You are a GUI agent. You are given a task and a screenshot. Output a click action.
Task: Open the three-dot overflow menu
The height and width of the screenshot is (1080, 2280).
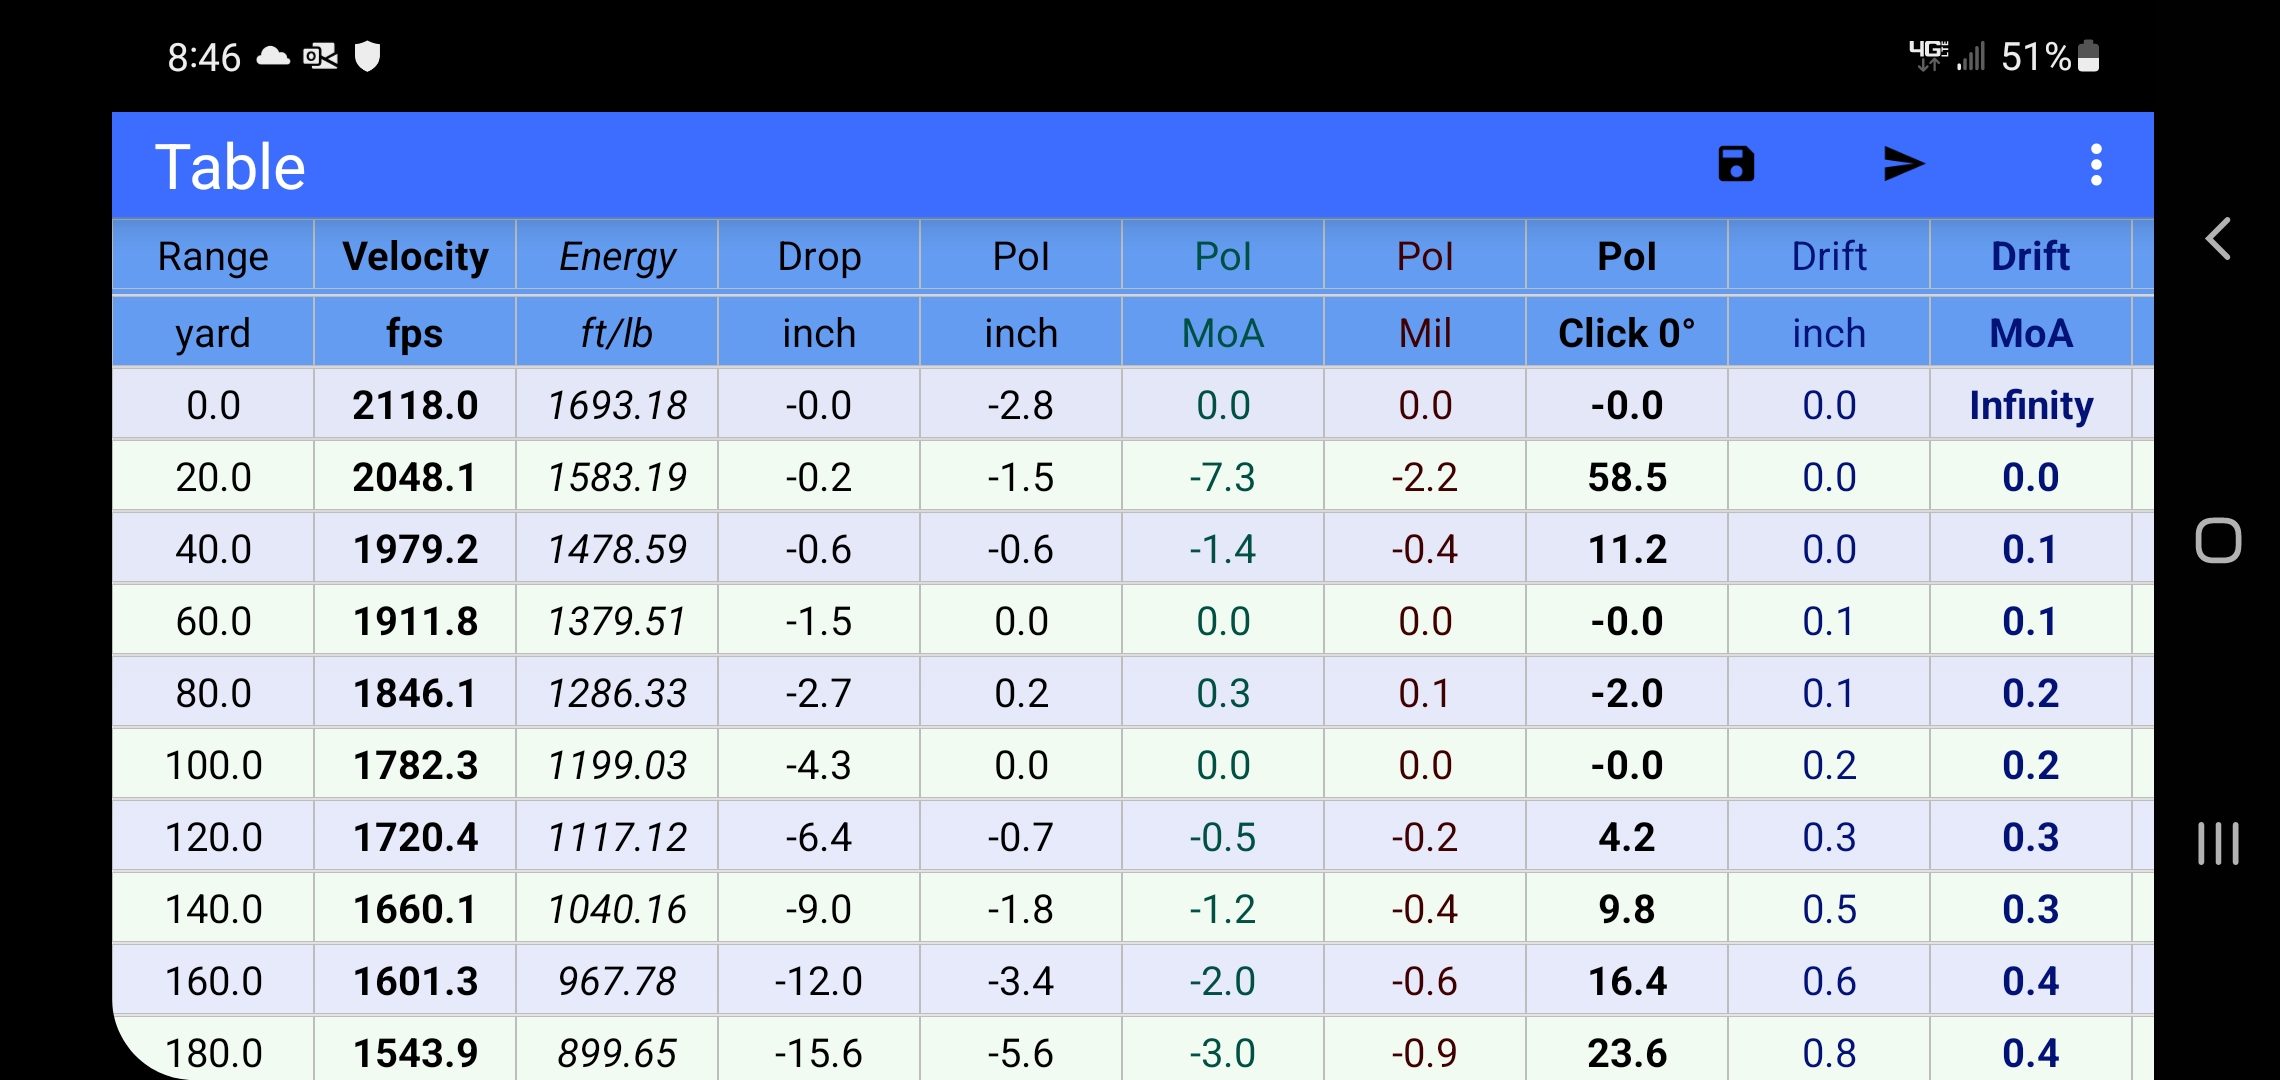(2096, 164)
